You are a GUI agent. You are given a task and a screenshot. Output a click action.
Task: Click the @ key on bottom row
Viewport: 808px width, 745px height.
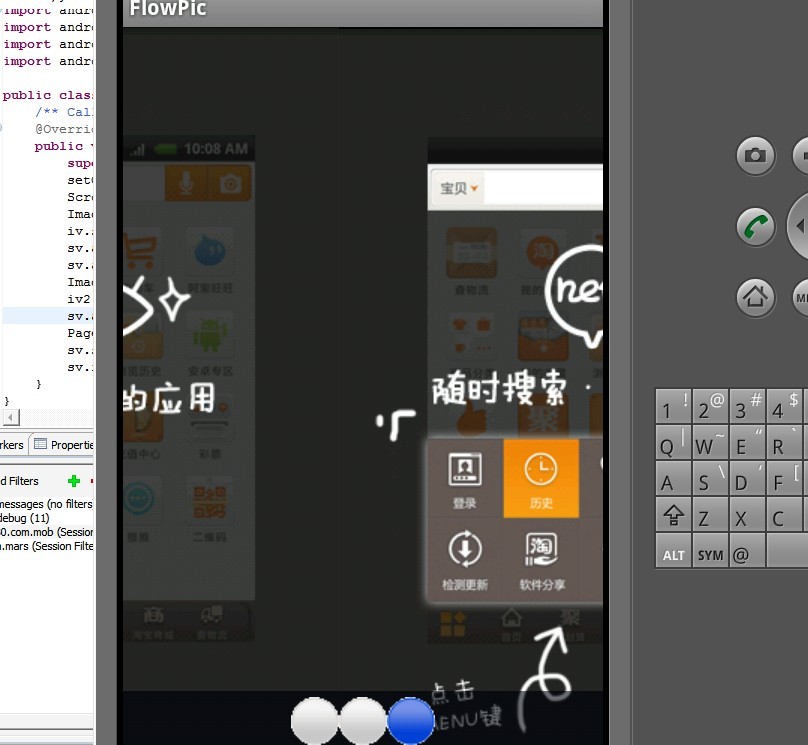click(748, 550)
